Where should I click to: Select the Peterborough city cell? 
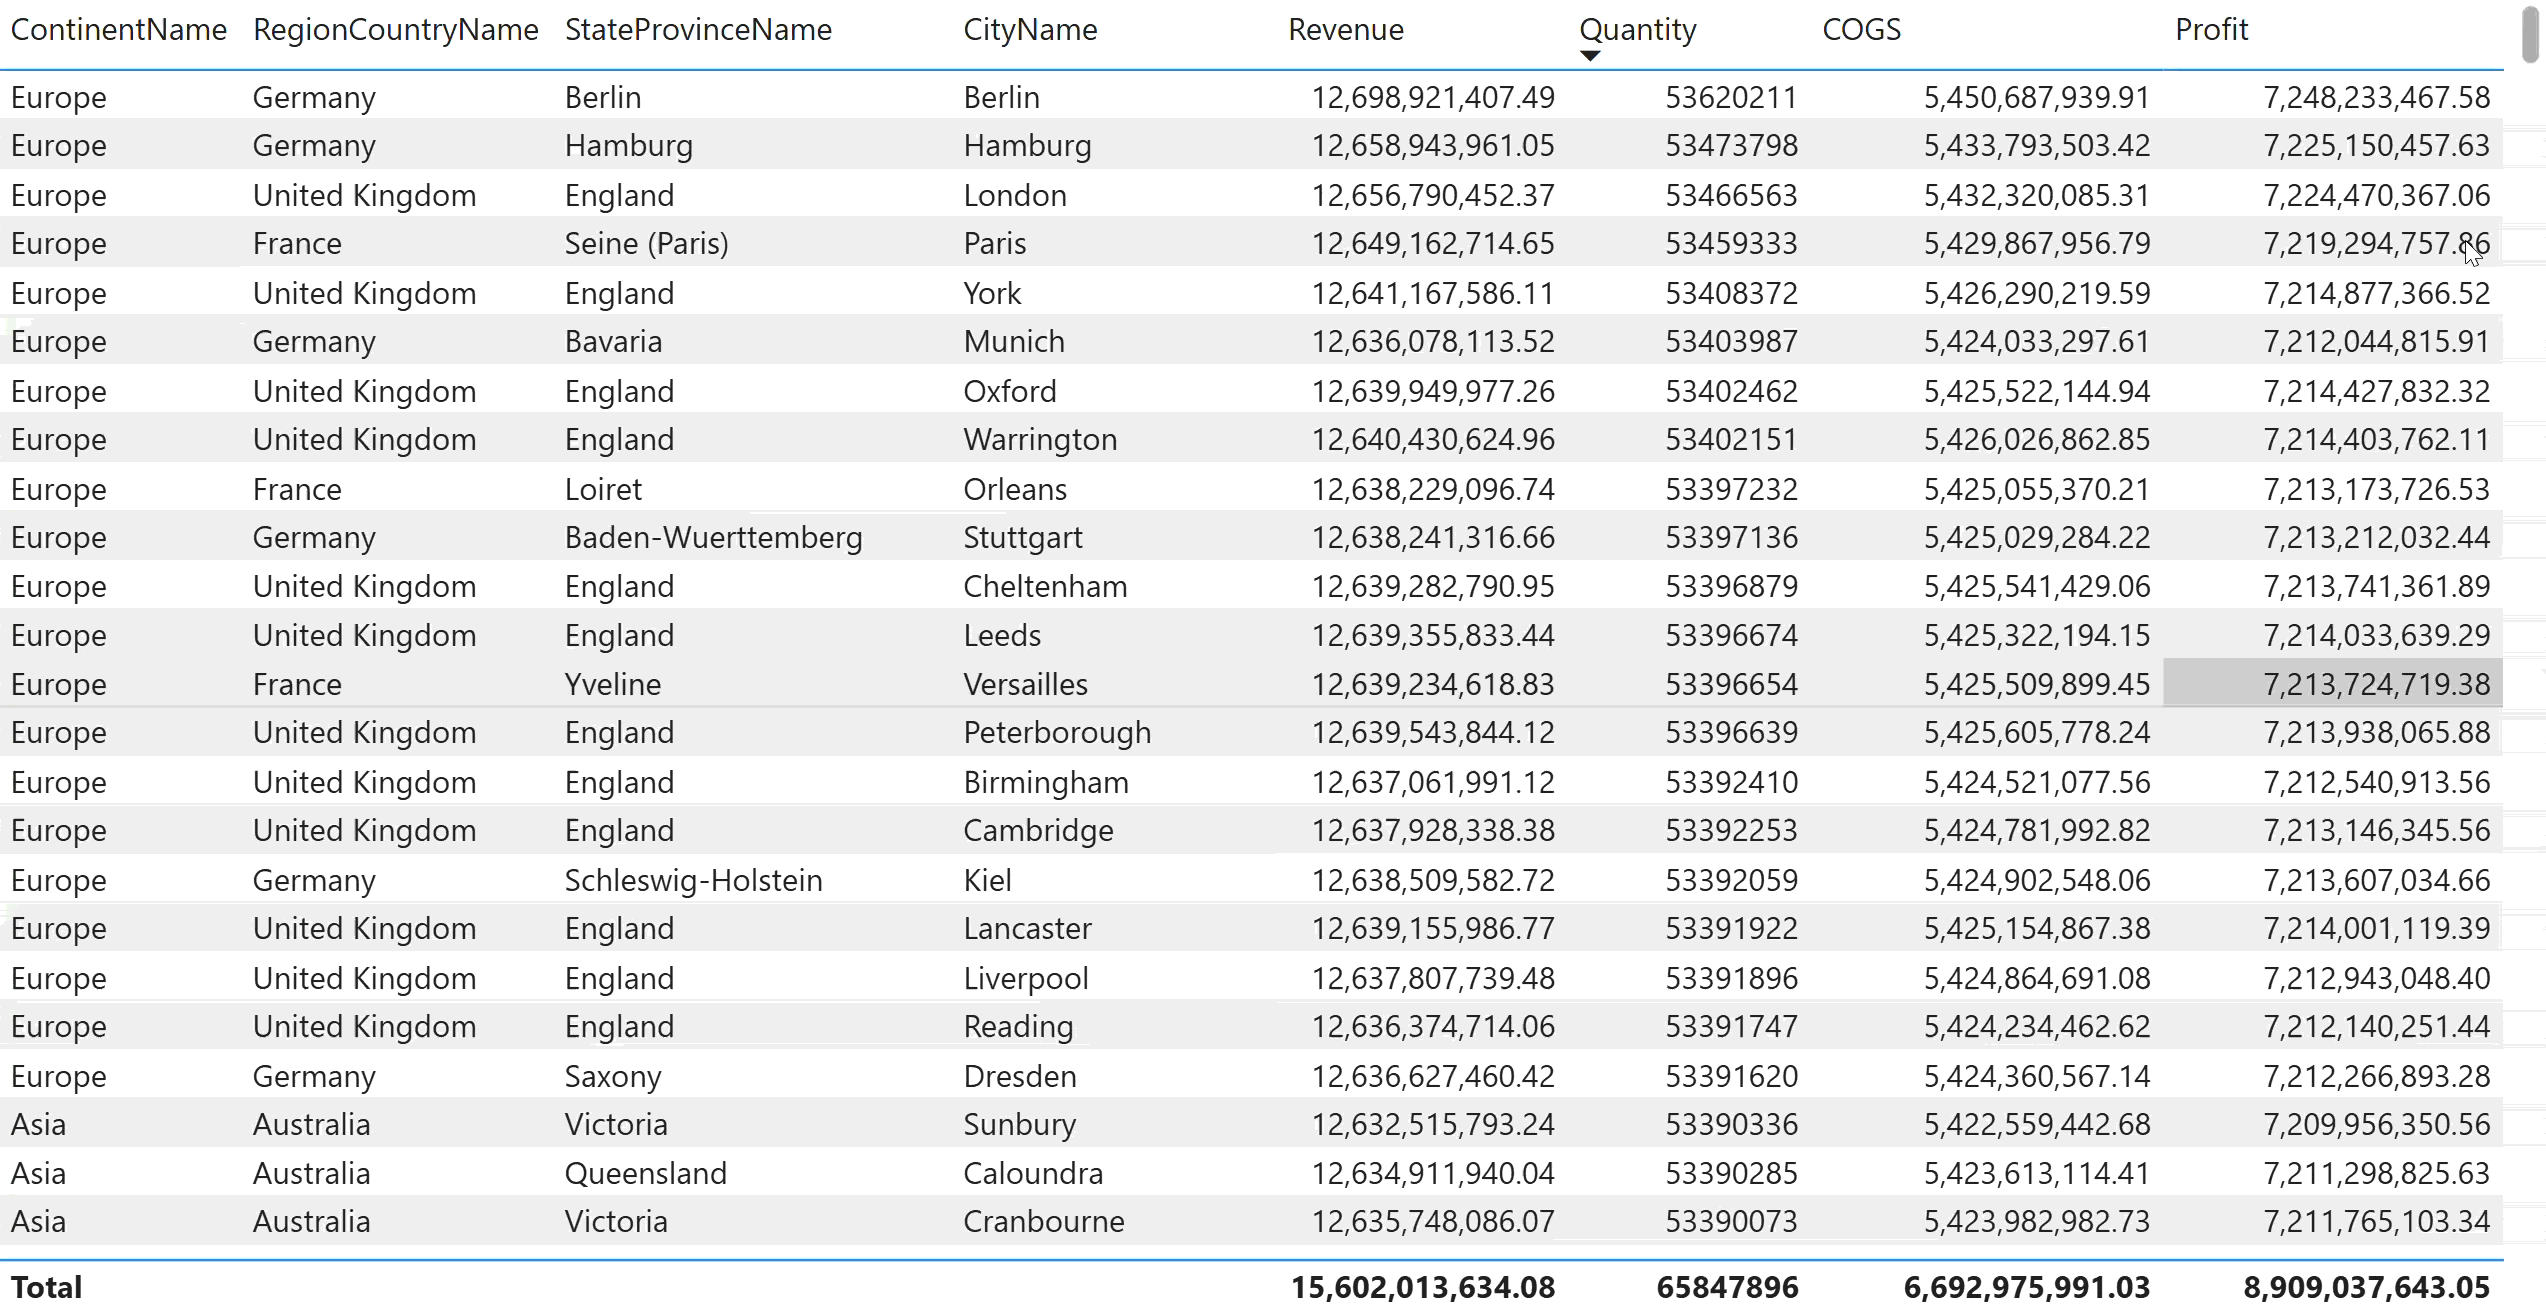(1057, 733)
